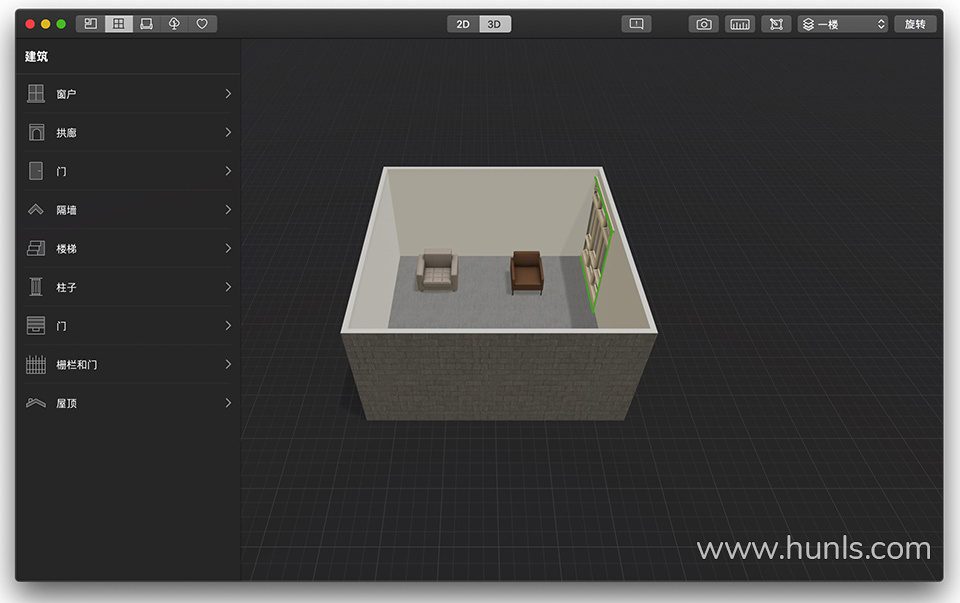Screen dimensions: 960x603
Task: Select the green-highlighted bookshelf on the wall
Action: click(x=596, y=244)
